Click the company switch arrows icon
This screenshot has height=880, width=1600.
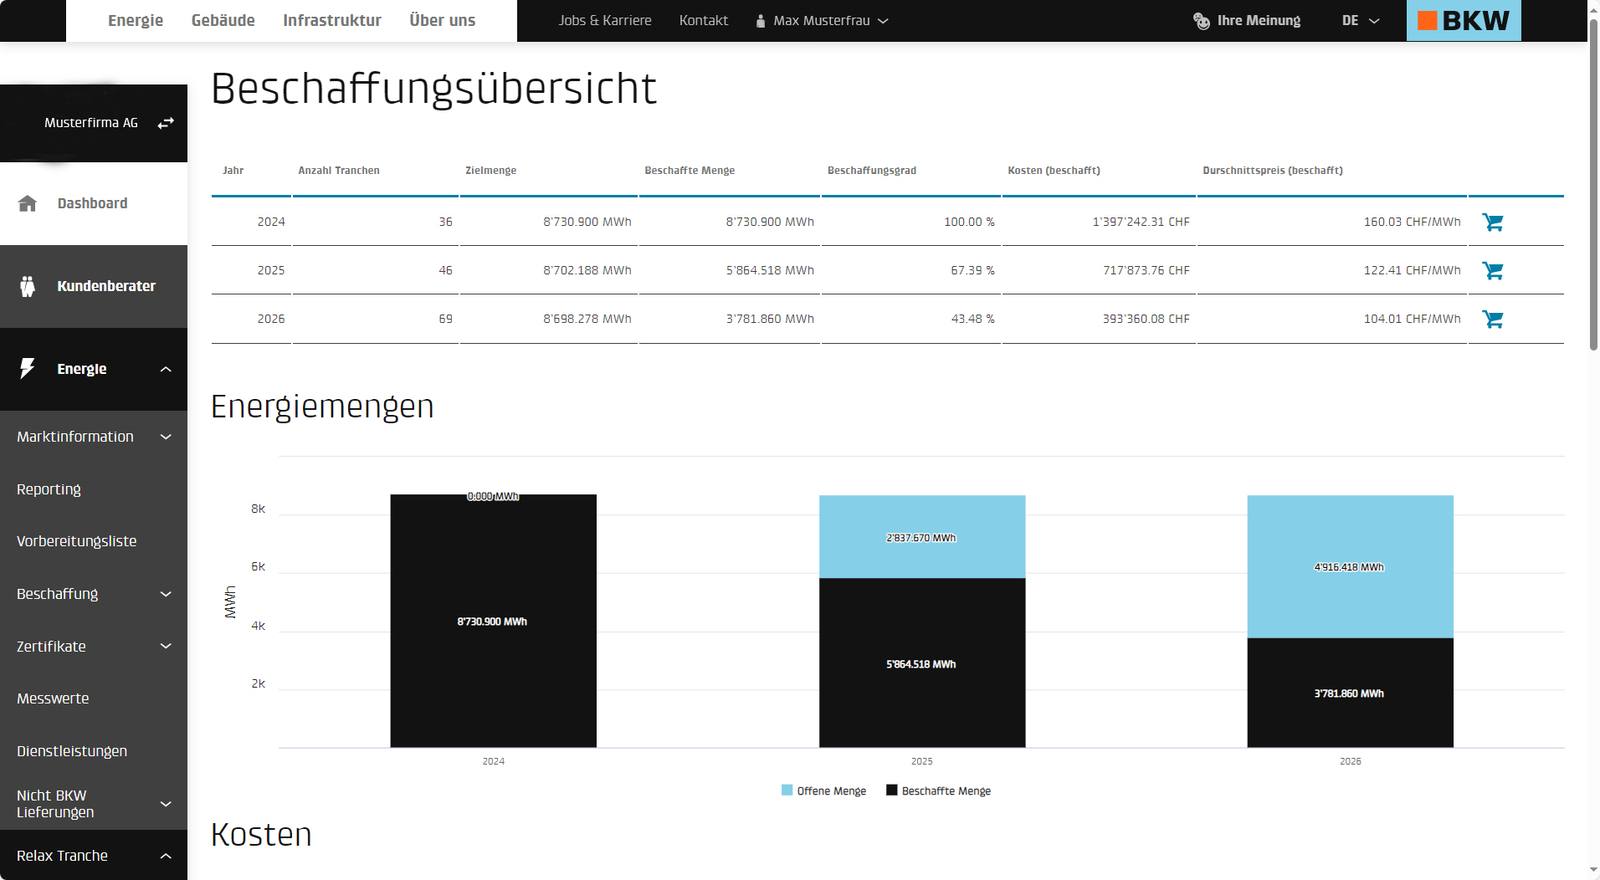[x=166, y=123]
